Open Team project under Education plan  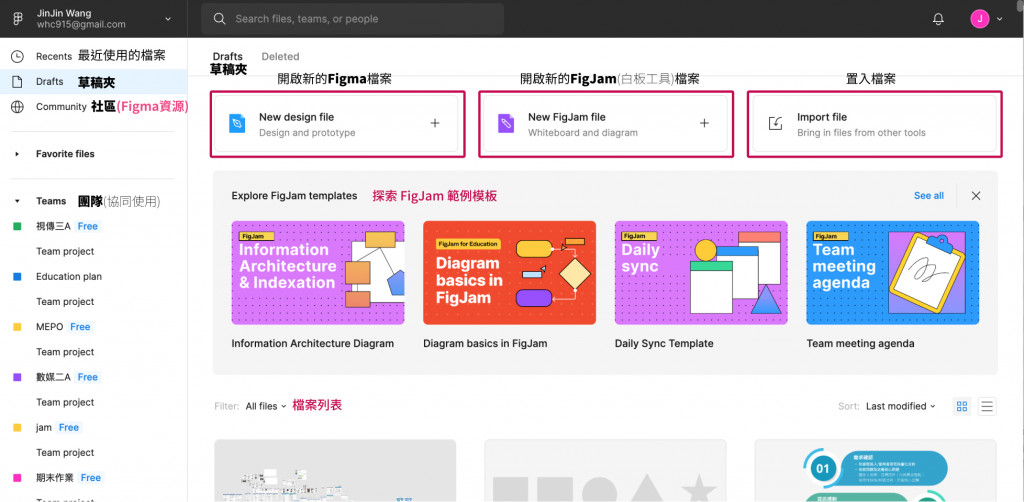tap(65, 302)
